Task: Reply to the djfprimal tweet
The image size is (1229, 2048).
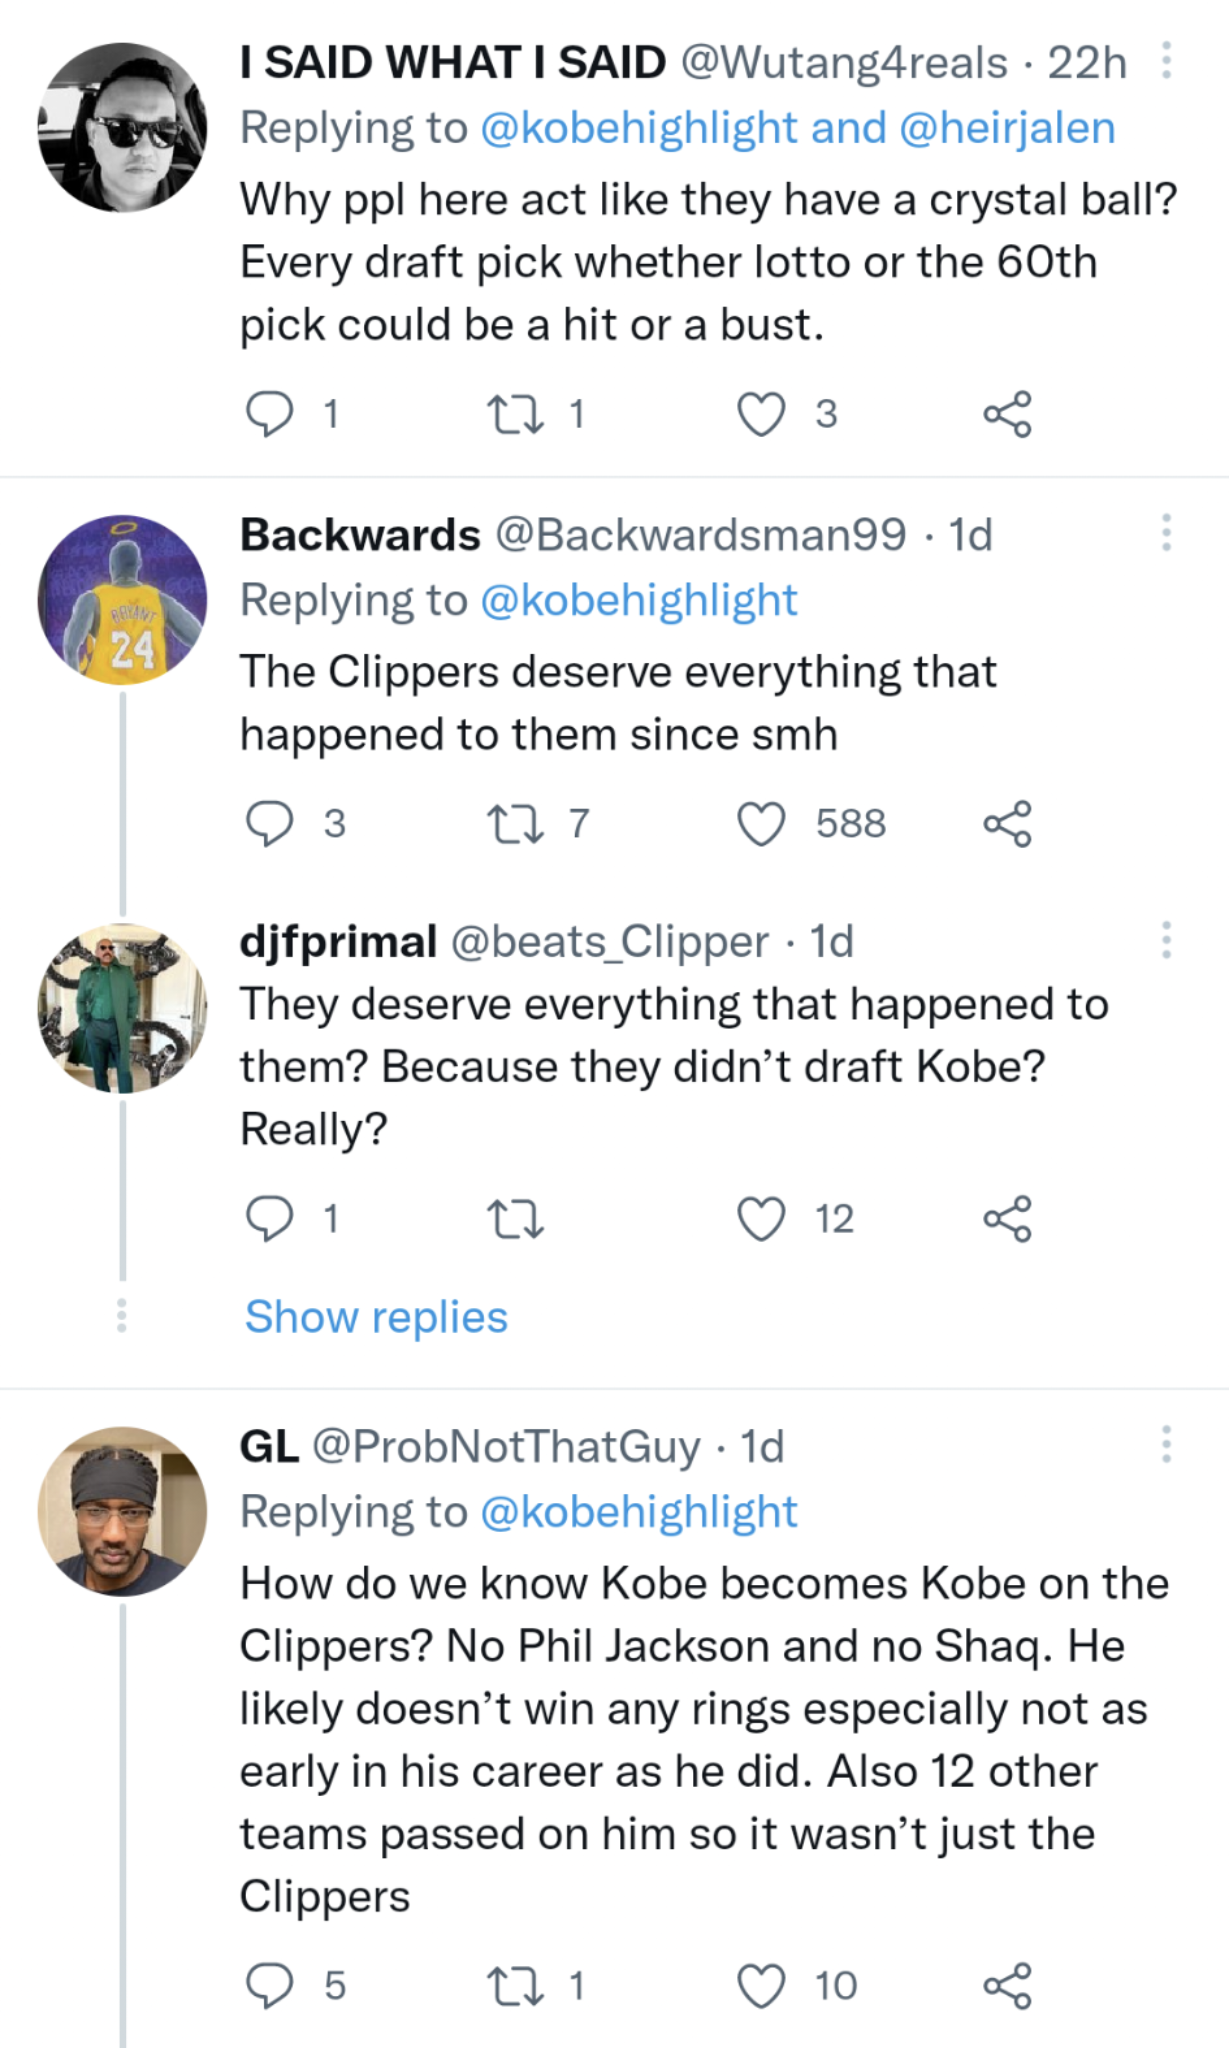Action: point(269,1219)
